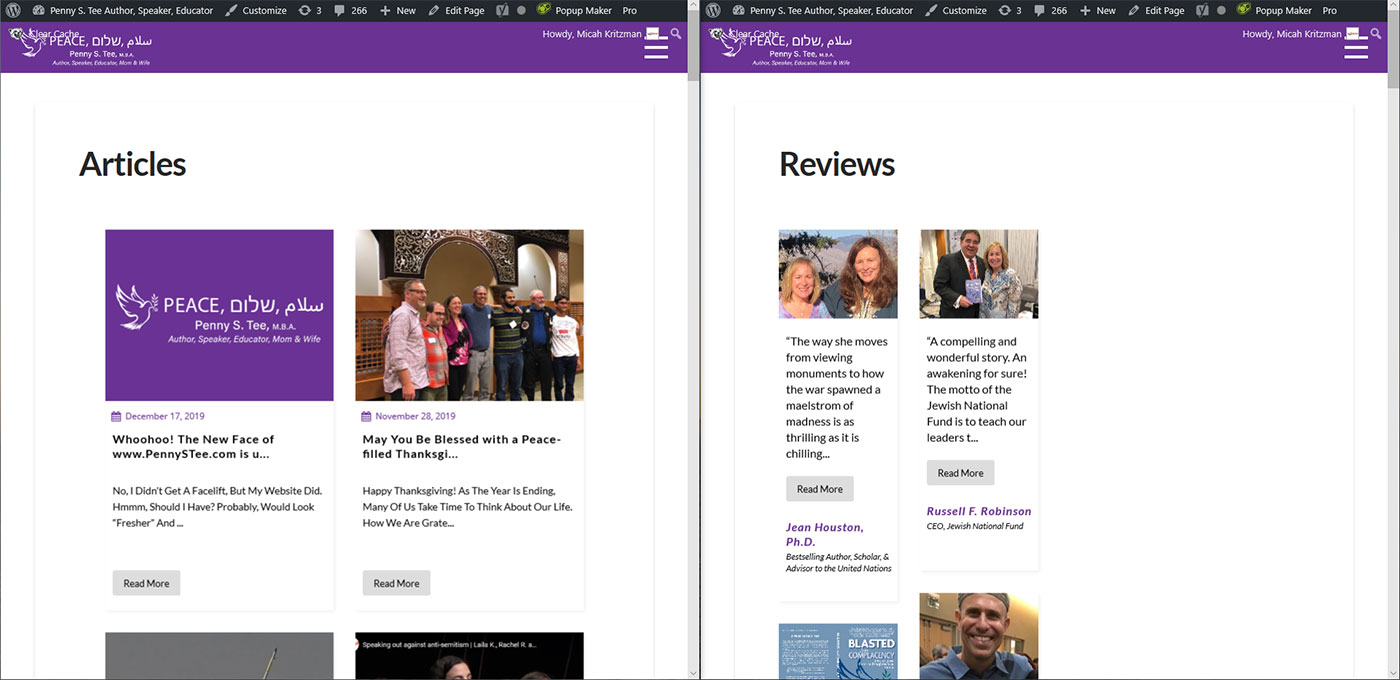Open hamburger menu in Articles window
The image size is (1400, 680).
(656, 48)
